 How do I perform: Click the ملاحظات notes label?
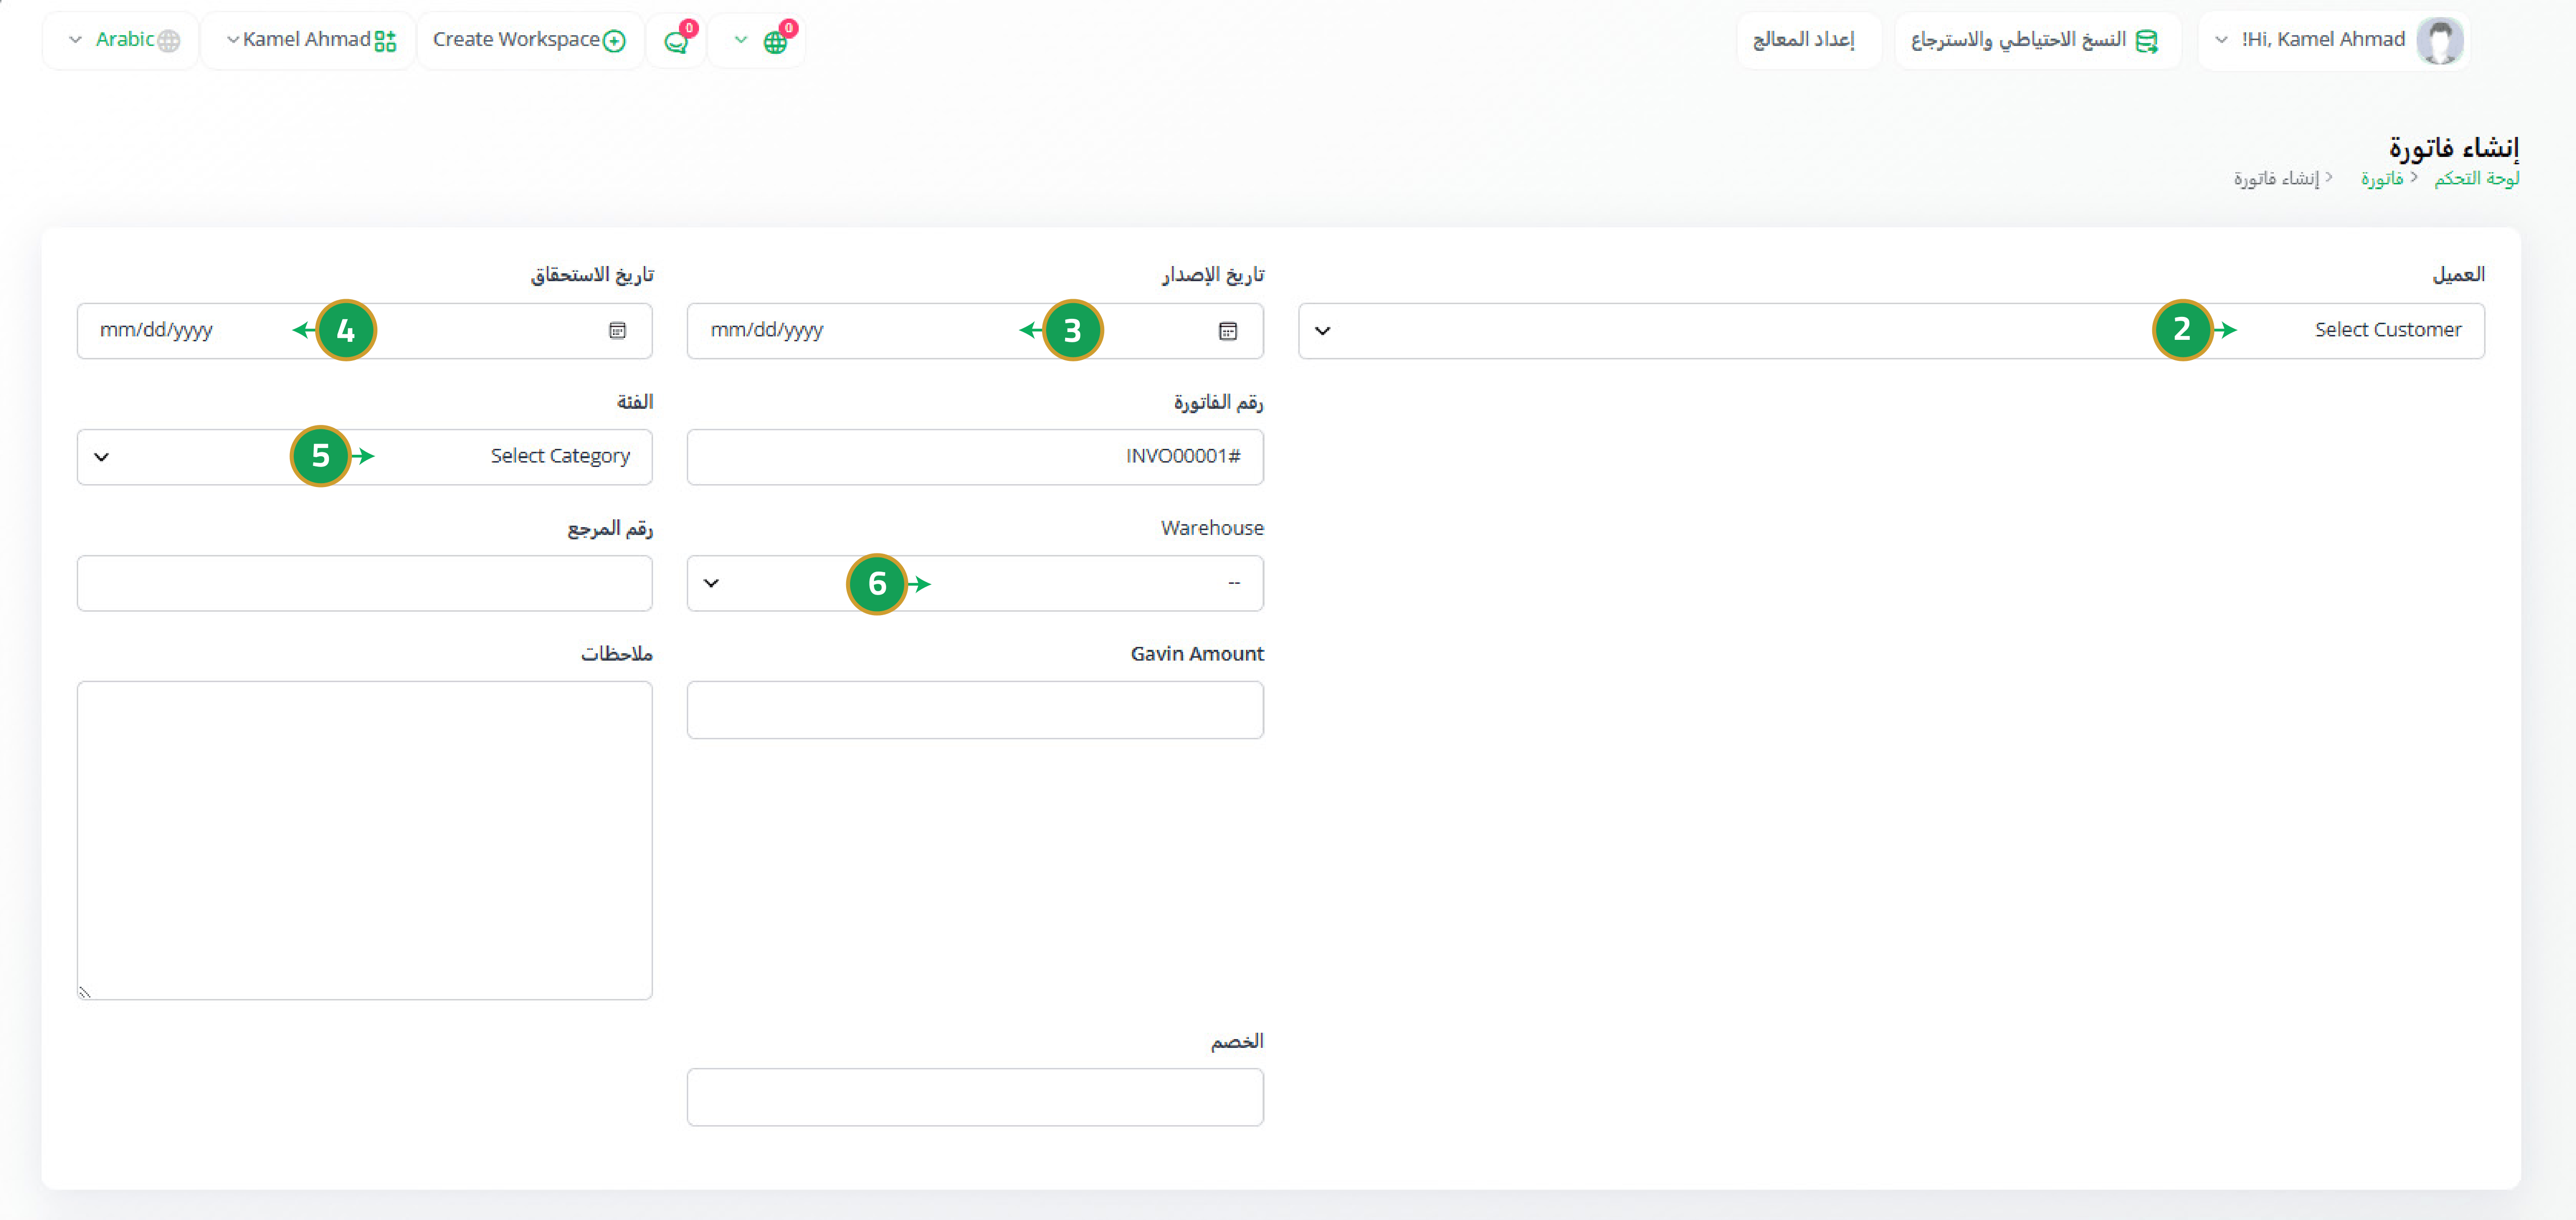click(x=617, y=654)
